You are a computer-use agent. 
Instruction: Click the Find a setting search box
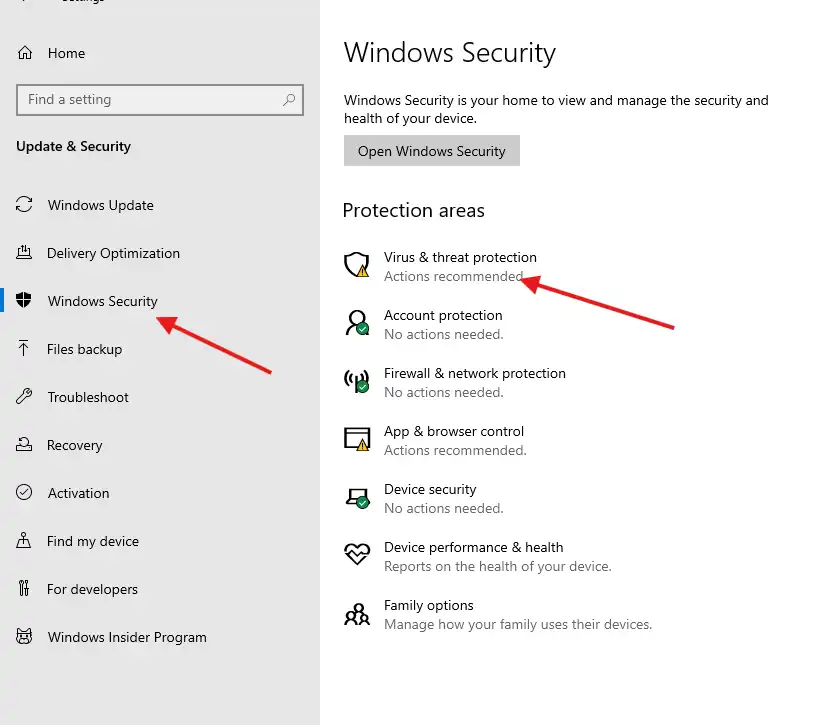tap(160, 100)
